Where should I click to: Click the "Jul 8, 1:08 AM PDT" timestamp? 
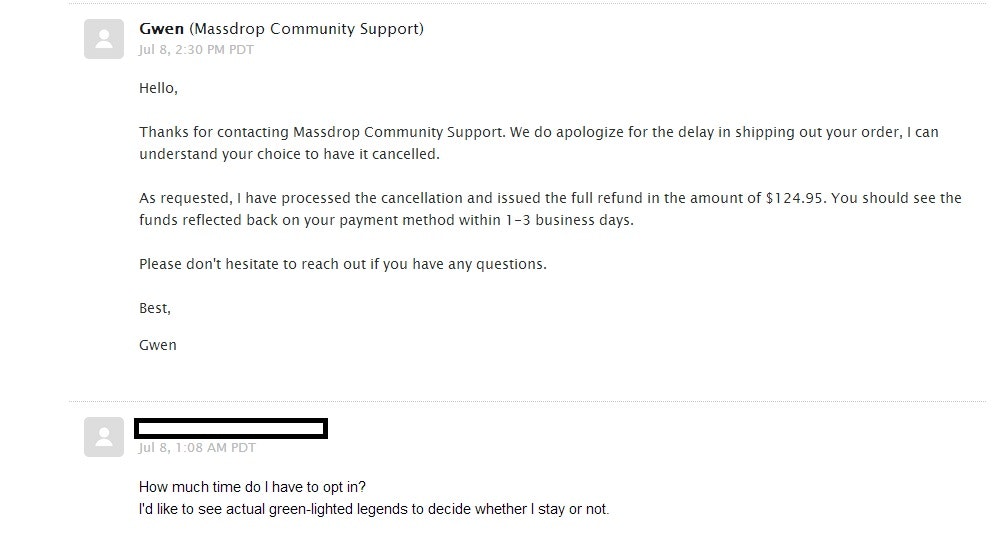[x=196, y=448]
